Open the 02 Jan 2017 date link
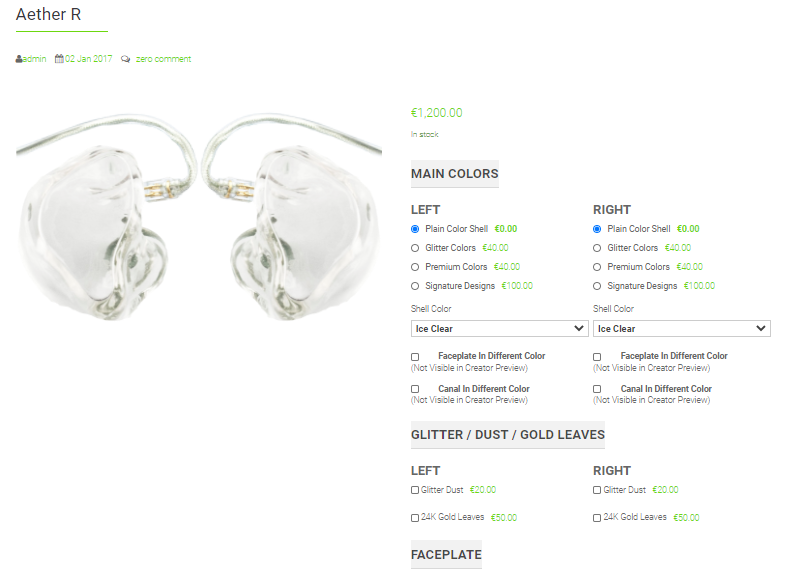 click(x=89, y=59)
